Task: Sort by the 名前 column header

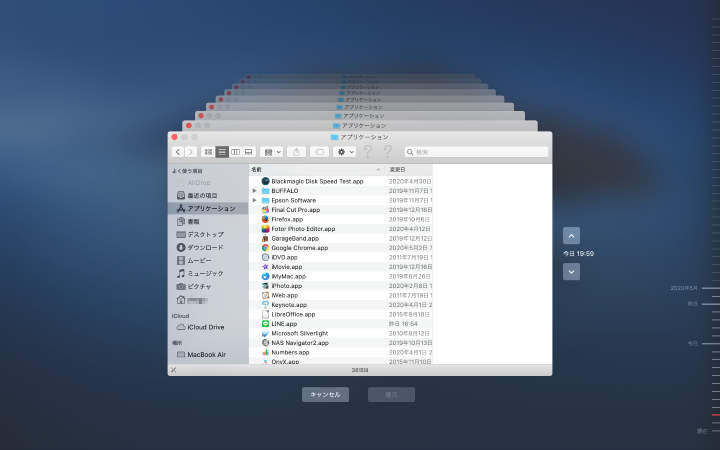Action: click(316, 169)
